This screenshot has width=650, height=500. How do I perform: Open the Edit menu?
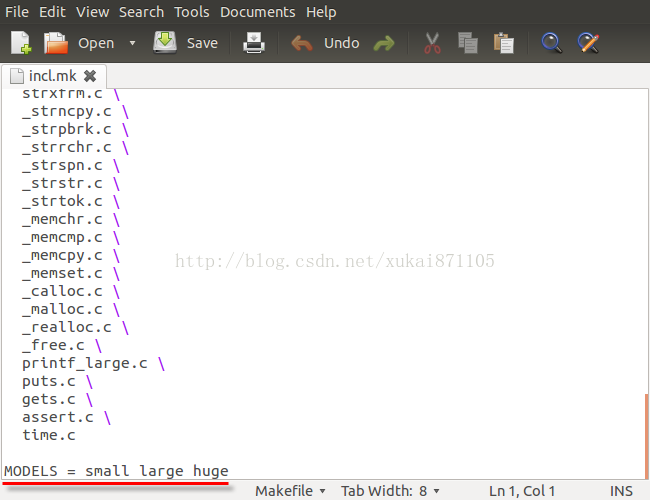click(x=52, y=12)
